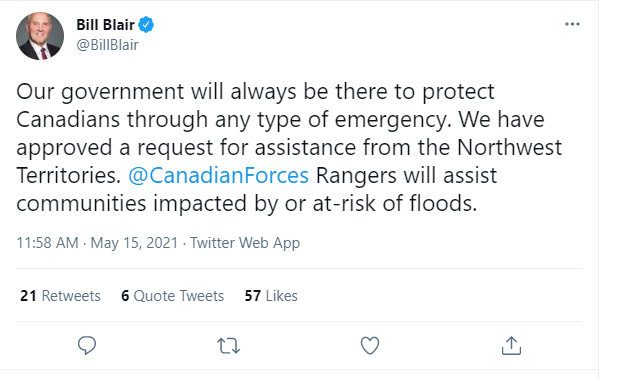Open the three-dot more options menu
Viewport: 623px width, 380px height.
tap(572, 24)
